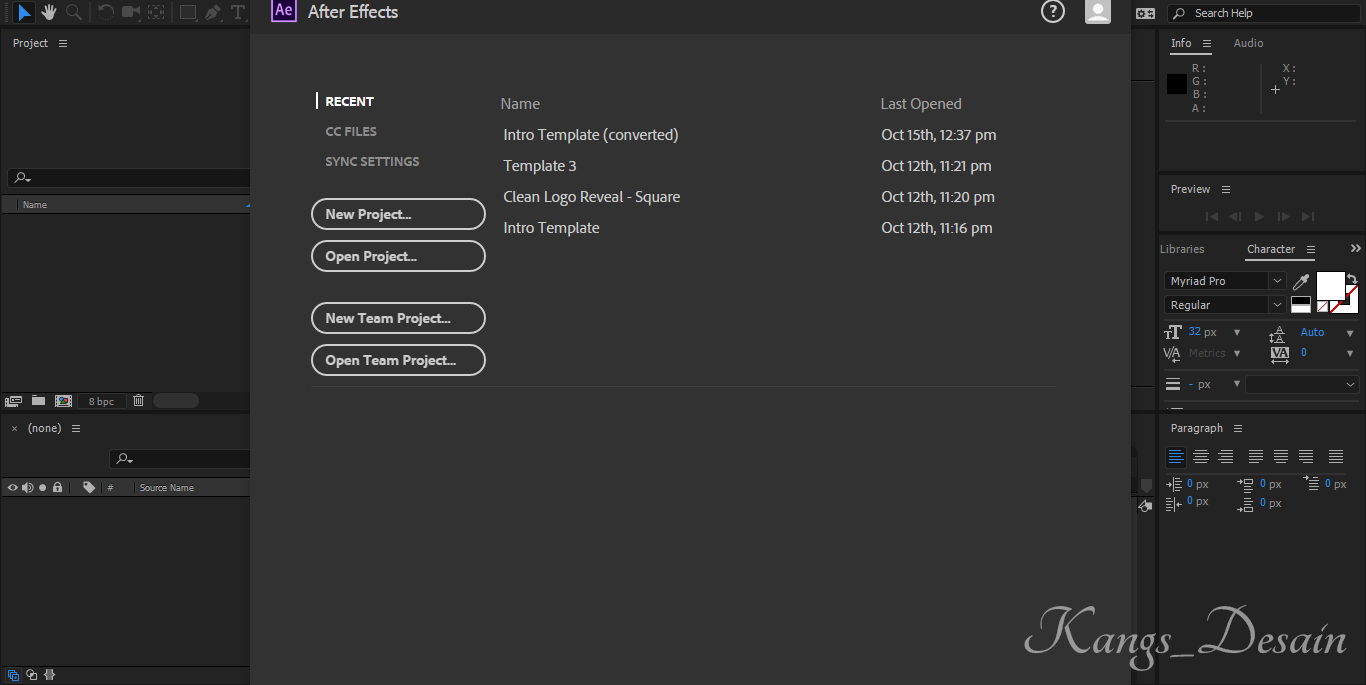Step forward one frame in Preview panel
The height and width of the screenshot is (685, 1366).
tap(1283, 216)
